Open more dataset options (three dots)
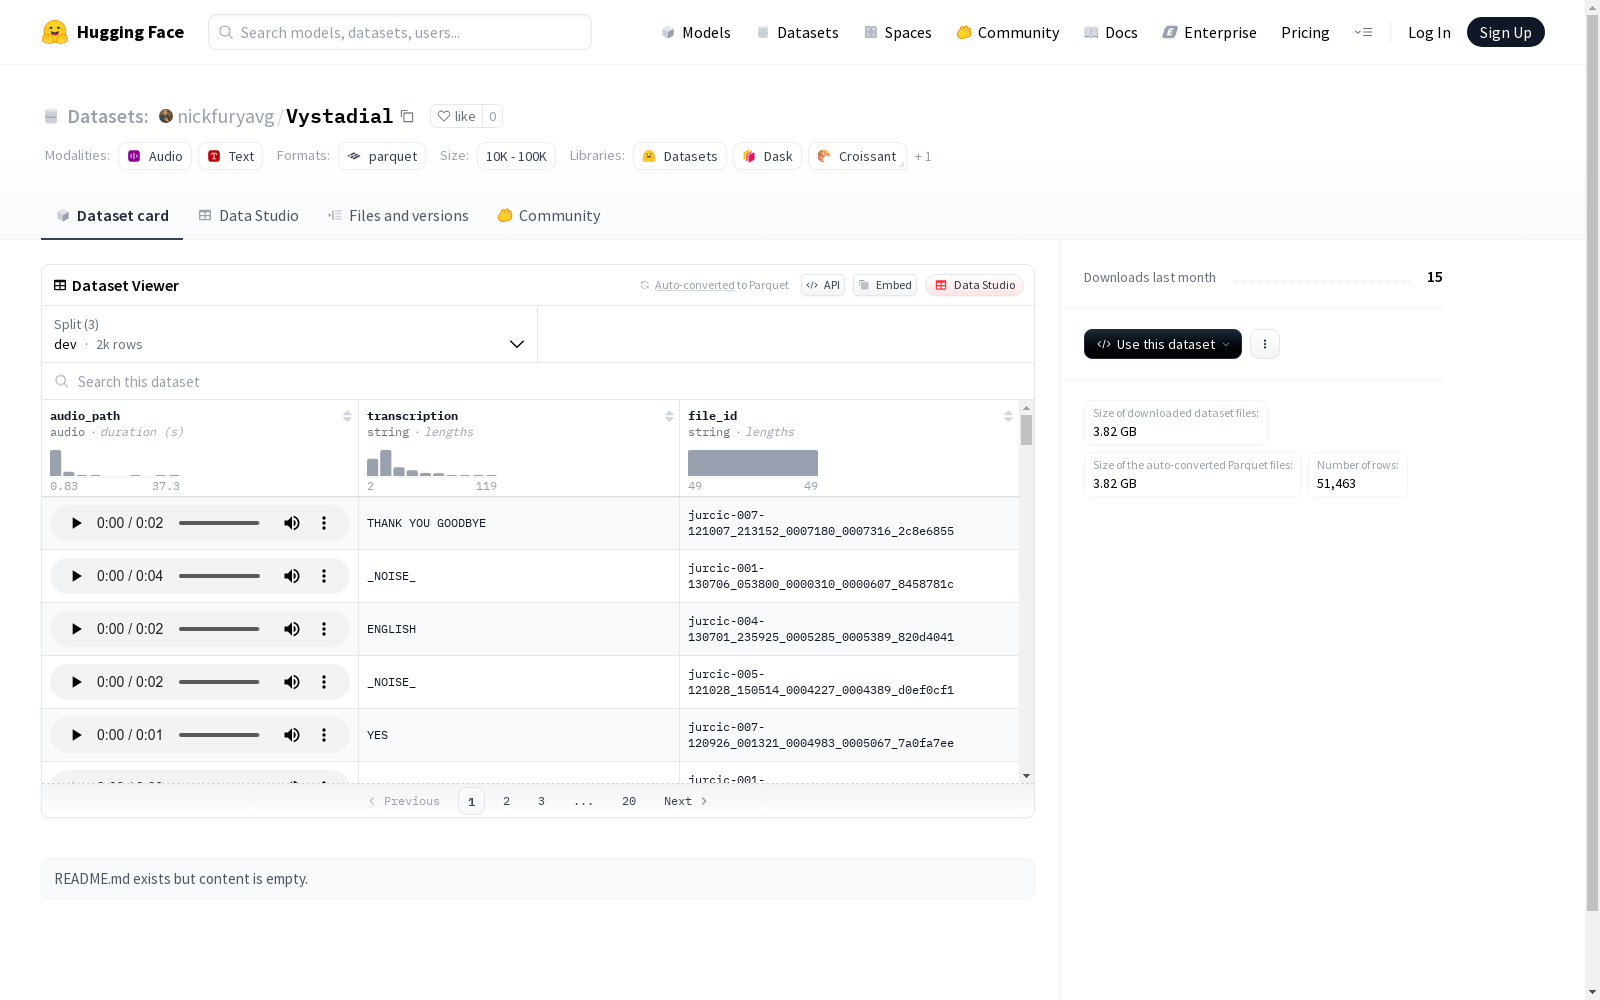This screenshot has height=1000, width=1600. (x=1265, y=344)
